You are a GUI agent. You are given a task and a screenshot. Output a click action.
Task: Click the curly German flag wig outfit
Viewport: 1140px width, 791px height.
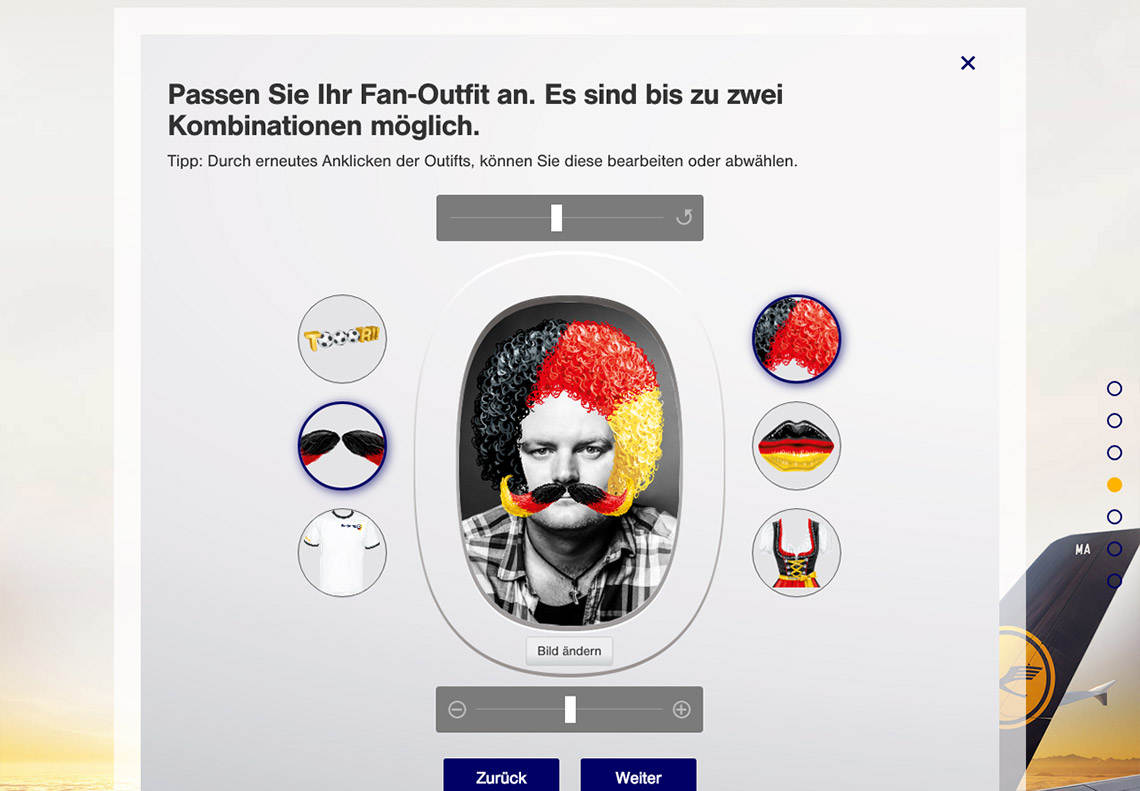tap(796, 339)
